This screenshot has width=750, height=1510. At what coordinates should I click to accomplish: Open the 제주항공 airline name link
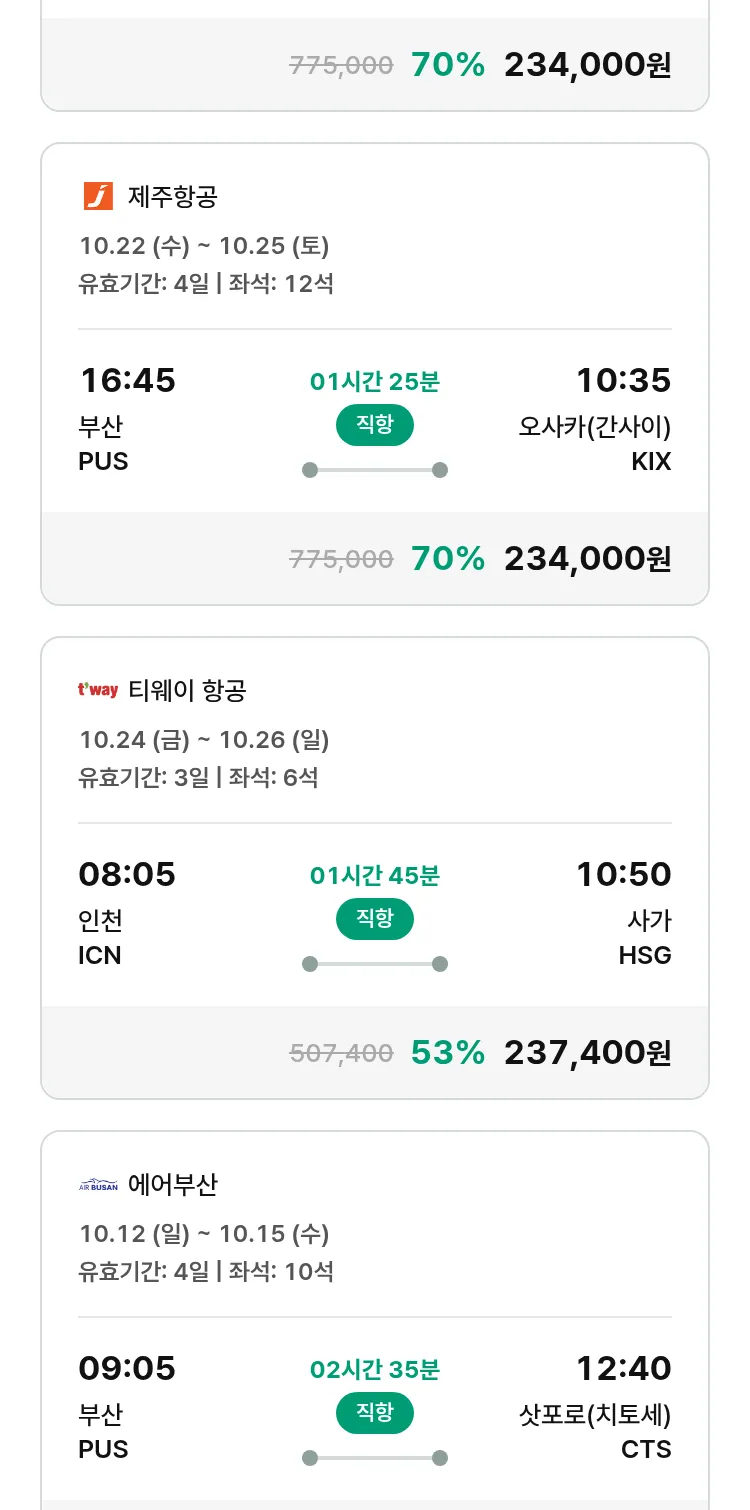pos(172,196)
